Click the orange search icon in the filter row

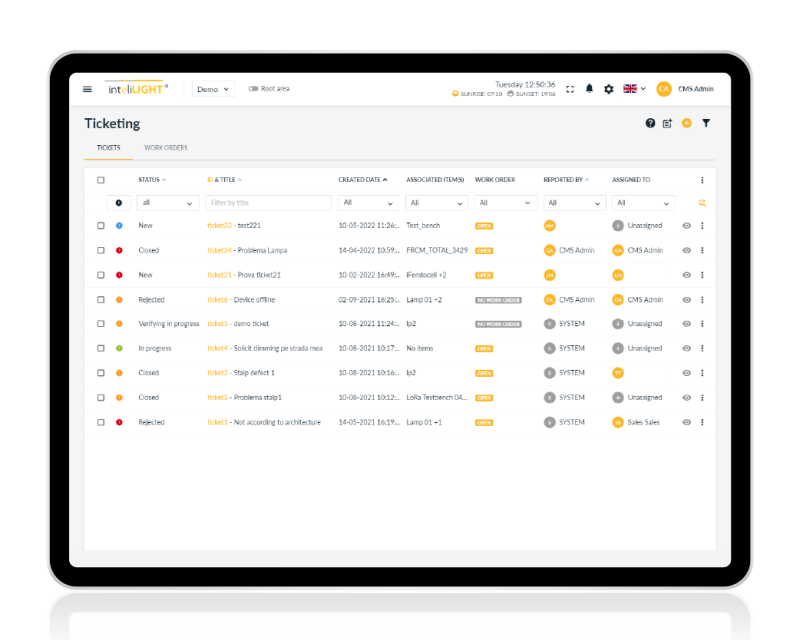[x=703, y=202]
